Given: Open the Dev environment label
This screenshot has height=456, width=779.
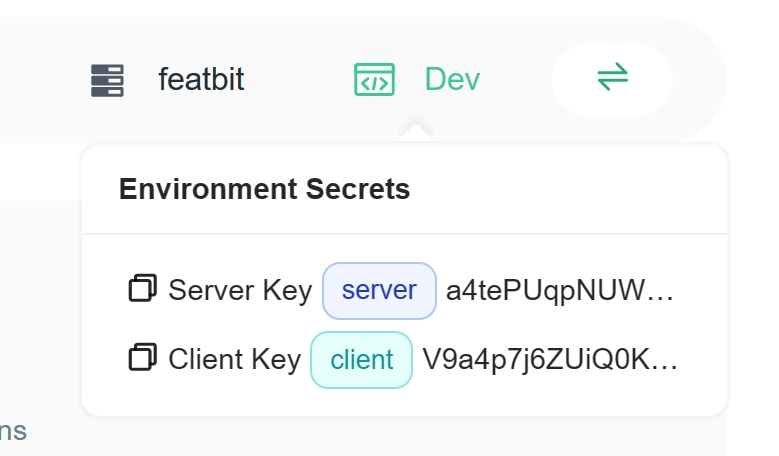Looking at the screenshot, I should point(452,80).
